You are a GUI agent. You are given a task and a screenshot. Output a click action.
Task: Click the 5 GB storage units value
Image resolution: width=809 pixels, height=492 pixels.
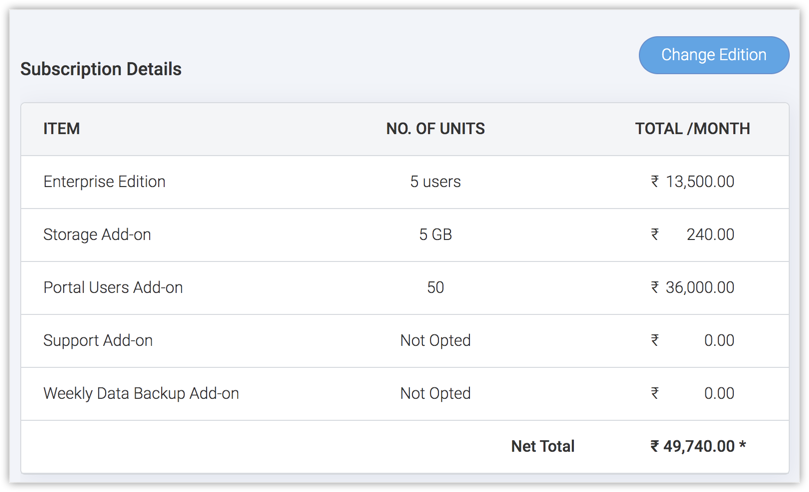pos(435,235)
